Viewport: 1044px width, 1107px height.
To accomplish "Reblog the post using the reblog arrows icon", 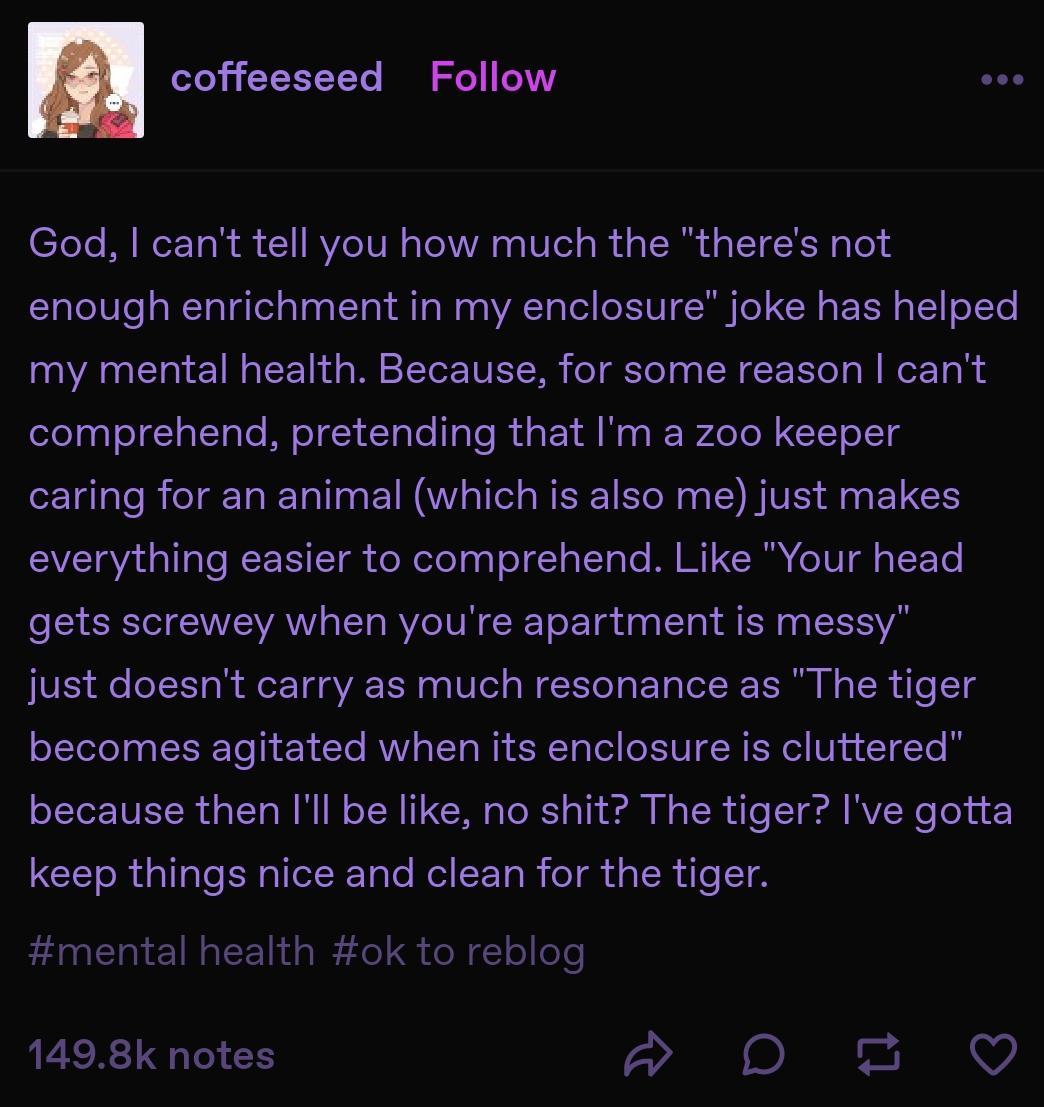I will pos(878,1055).
